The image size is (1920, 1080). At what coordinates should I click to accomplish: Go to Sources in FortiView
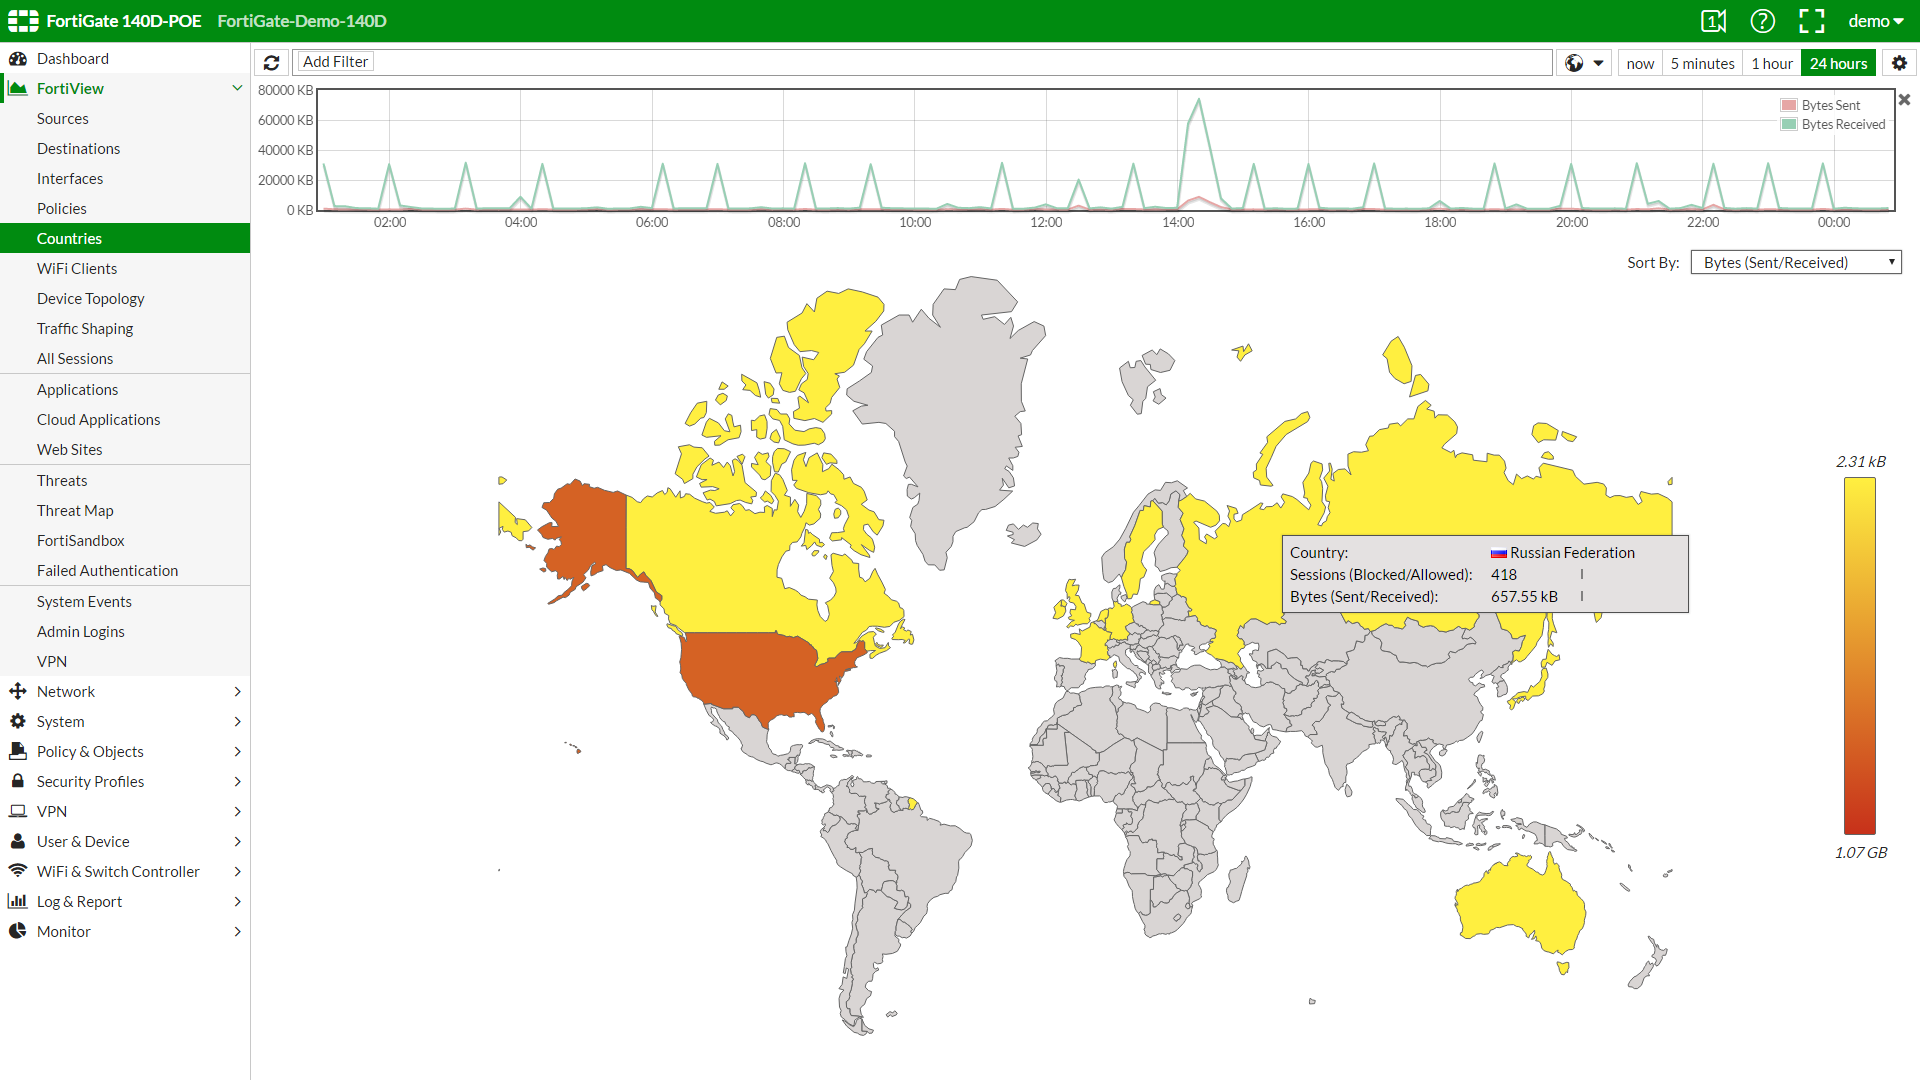[62, 118]
